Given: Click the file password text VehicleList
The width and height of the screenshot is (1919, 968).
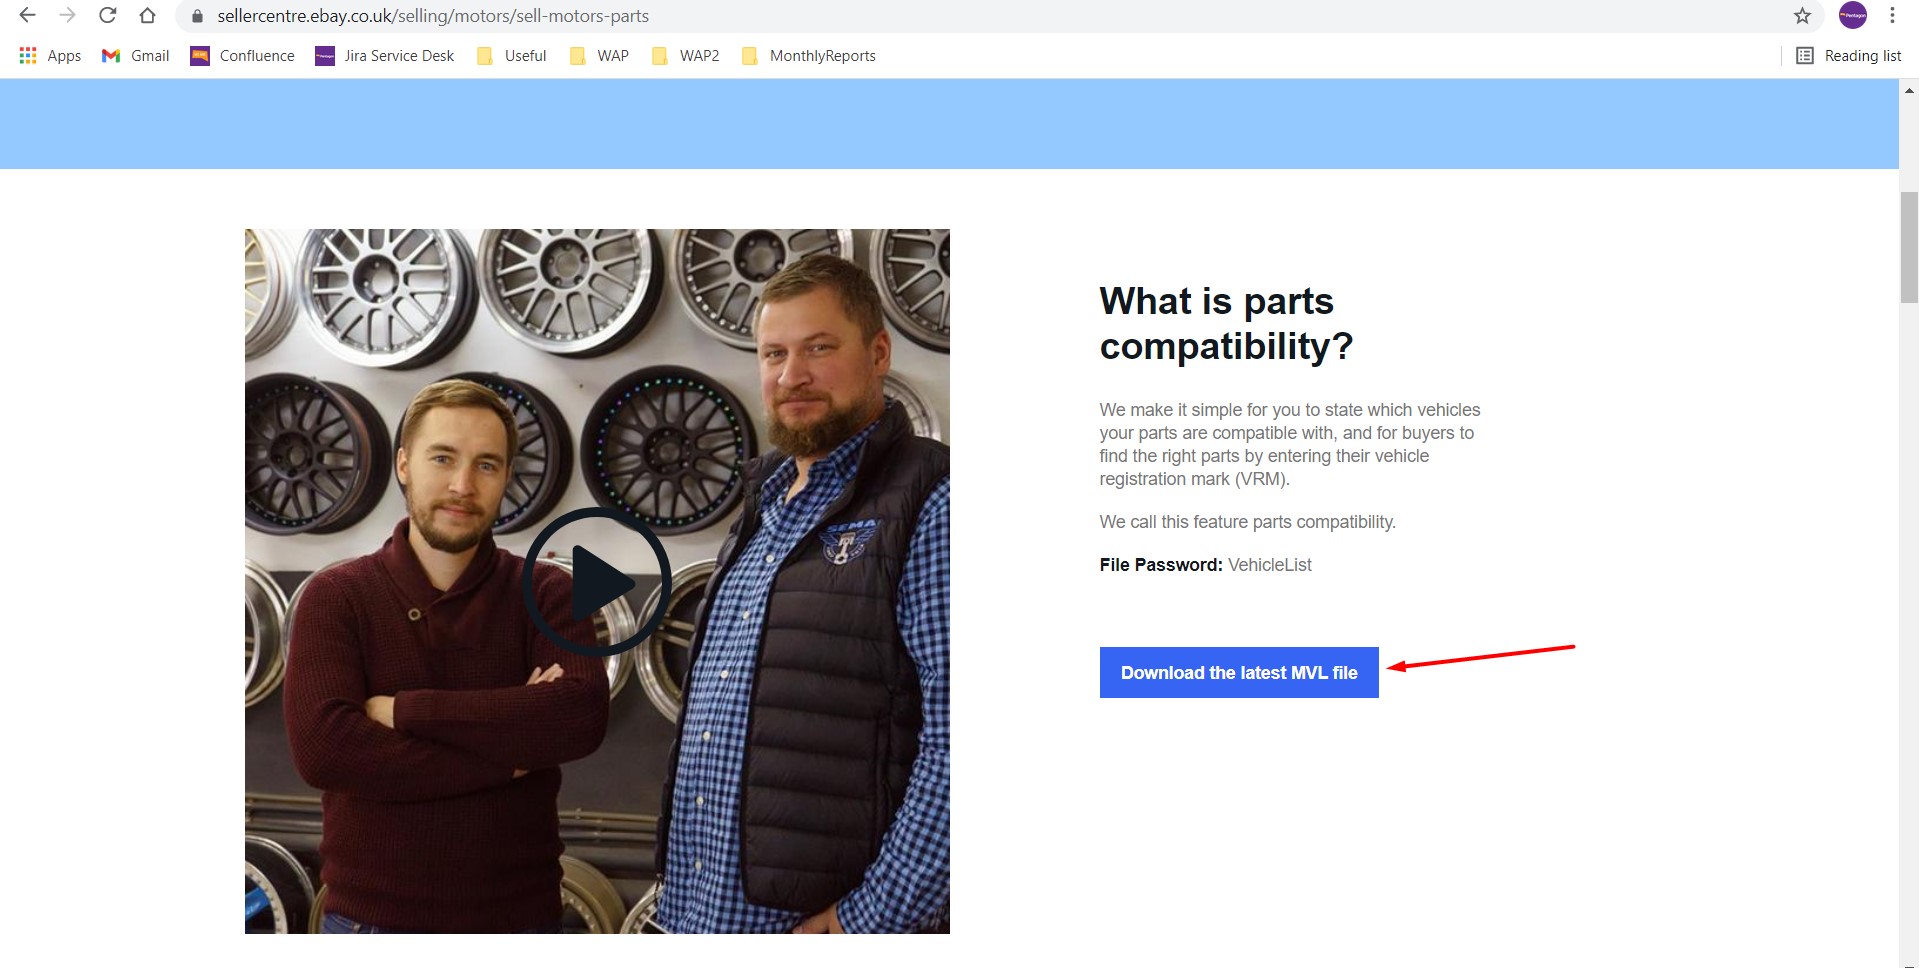Looking at the screenshot, I should point(1269,565).
